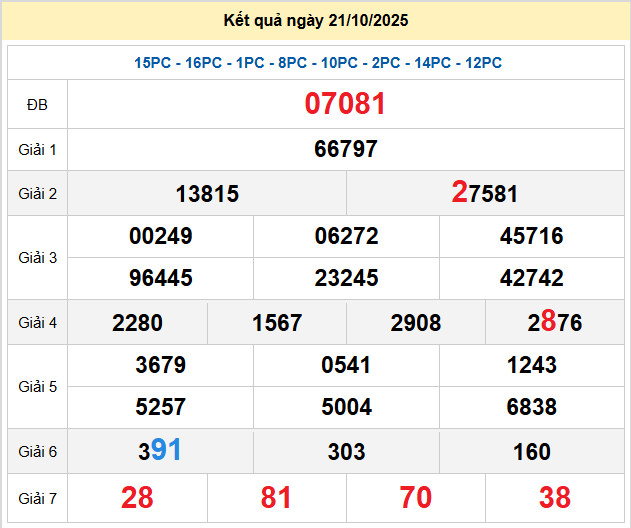Click the Giải 3 number 23245
This screenshot has width=631, height=528.
[346, 278]
